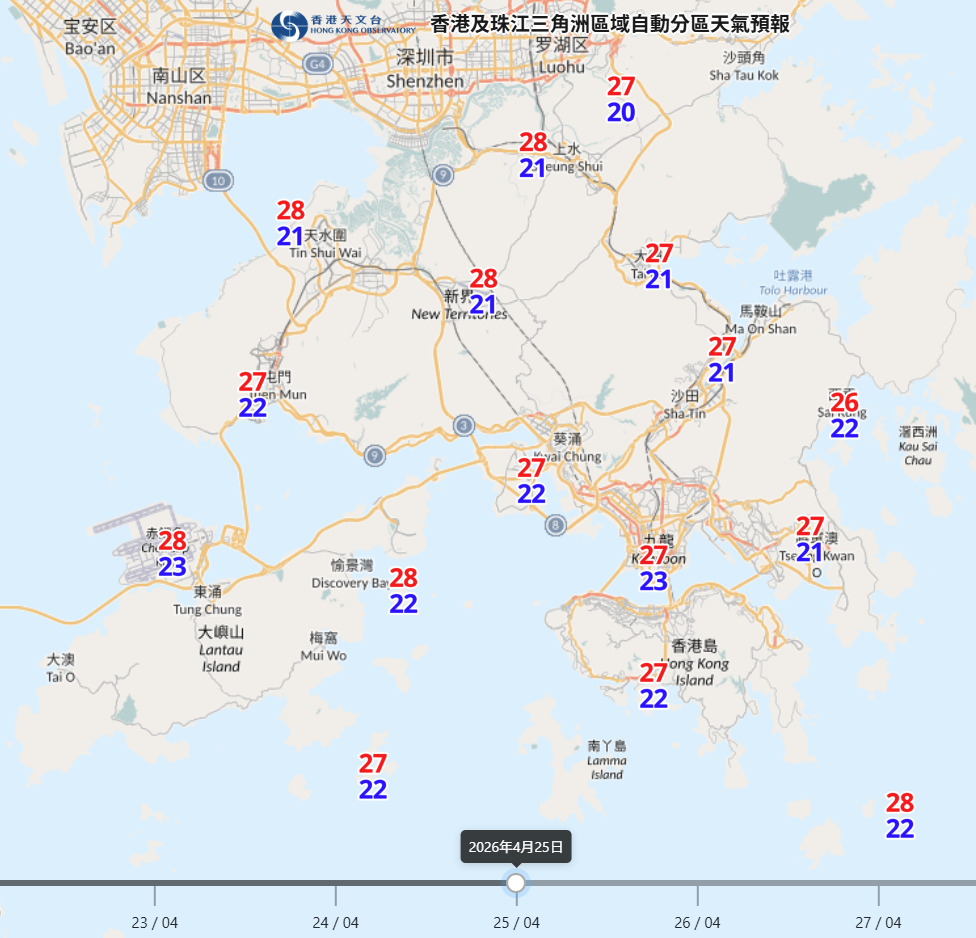Click the Bao'an district label
The width and height of the screenshot is (976, 938).
click(x=90, y=37)
